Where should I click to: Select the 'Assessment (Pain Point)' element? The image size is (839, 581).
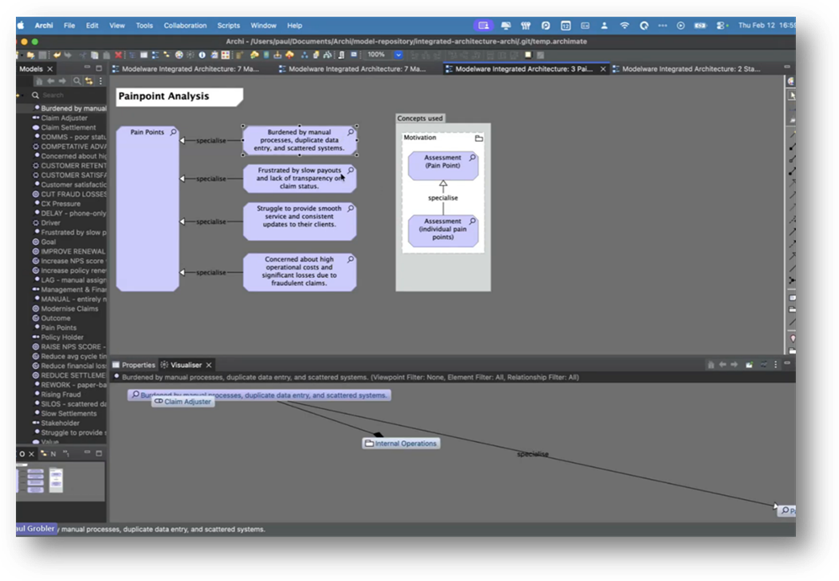click(443, 165)
